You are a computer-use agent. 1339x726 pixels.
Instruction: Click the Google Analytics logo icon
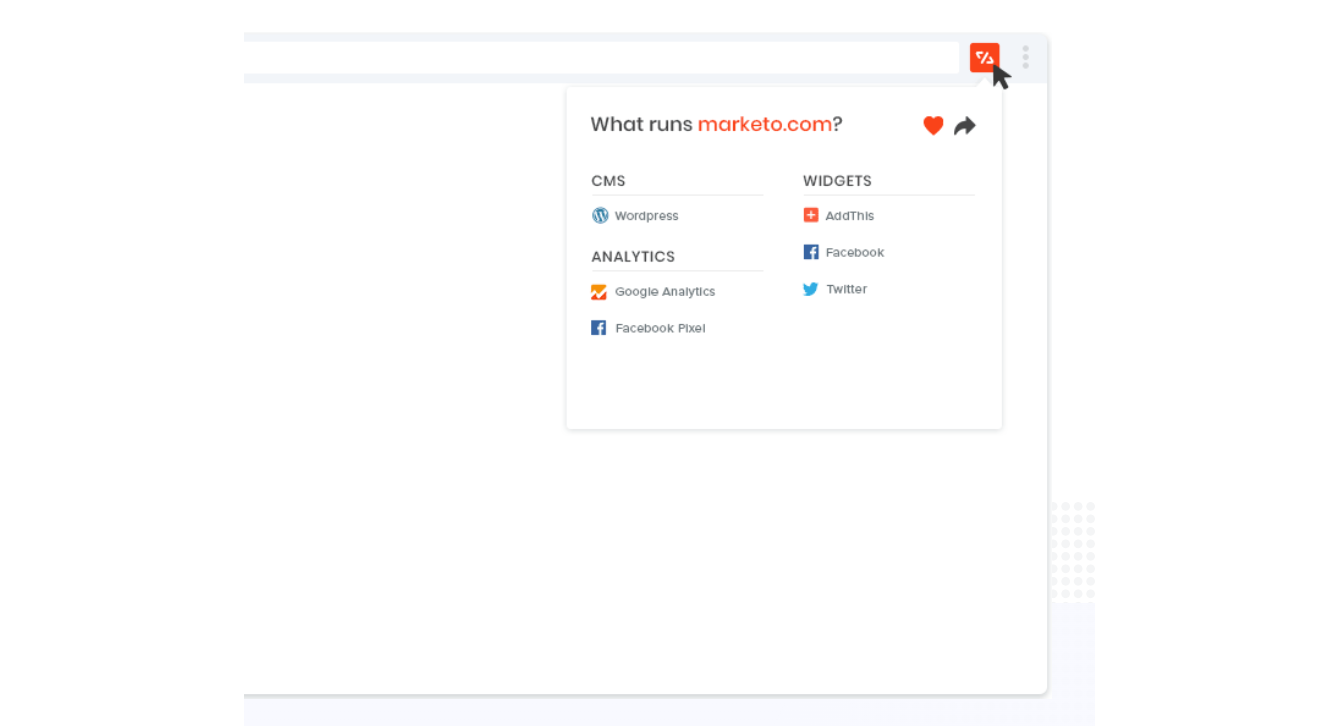[599, 292]
